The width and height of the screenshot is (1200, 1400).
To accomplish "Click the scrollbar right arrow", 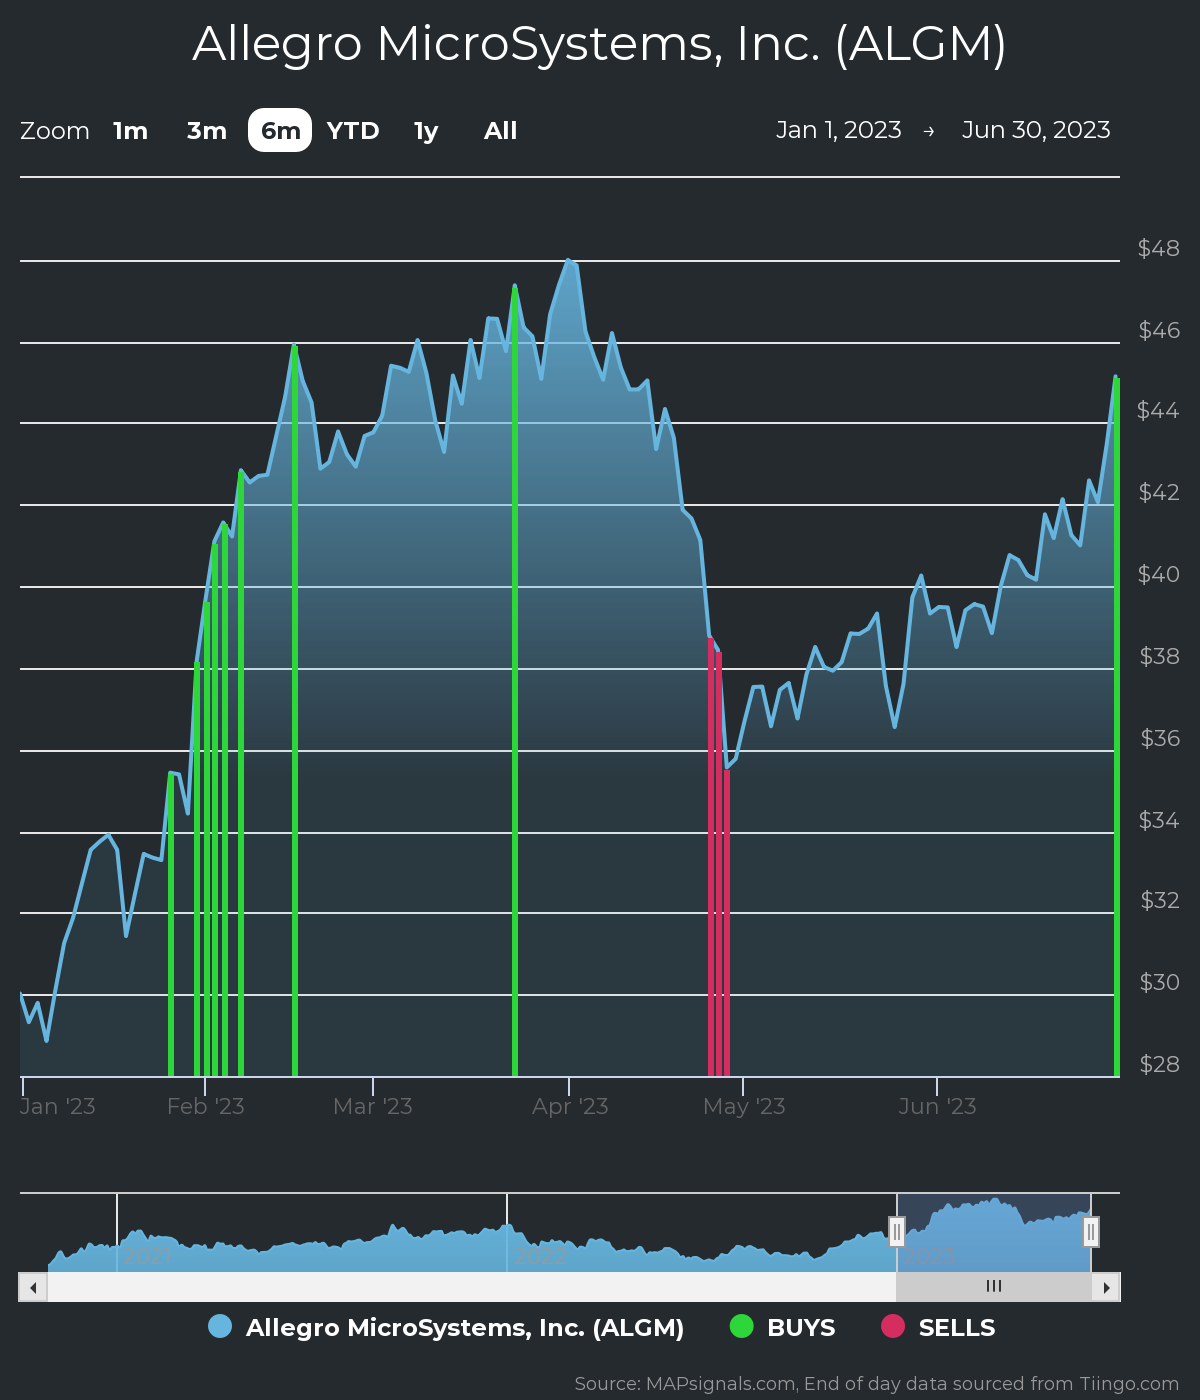I will tap(1106, 1287).
